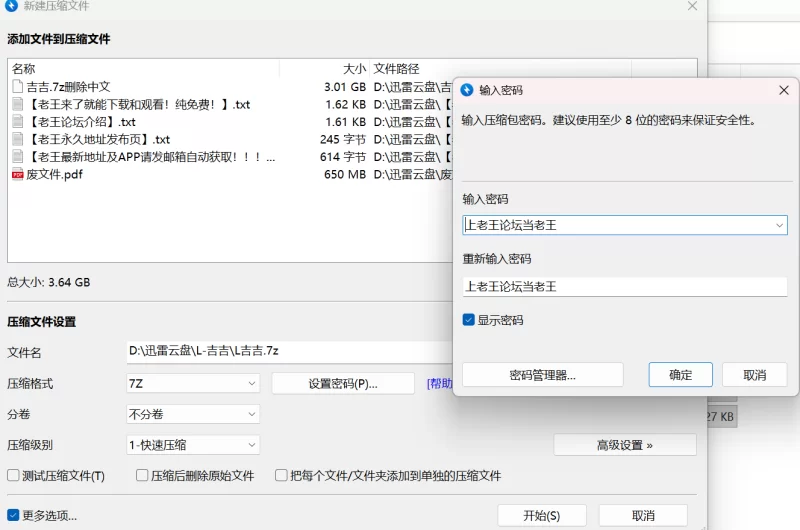
Task: Toggle the 更多选项 checkbox
Action: tap(14, 516)
